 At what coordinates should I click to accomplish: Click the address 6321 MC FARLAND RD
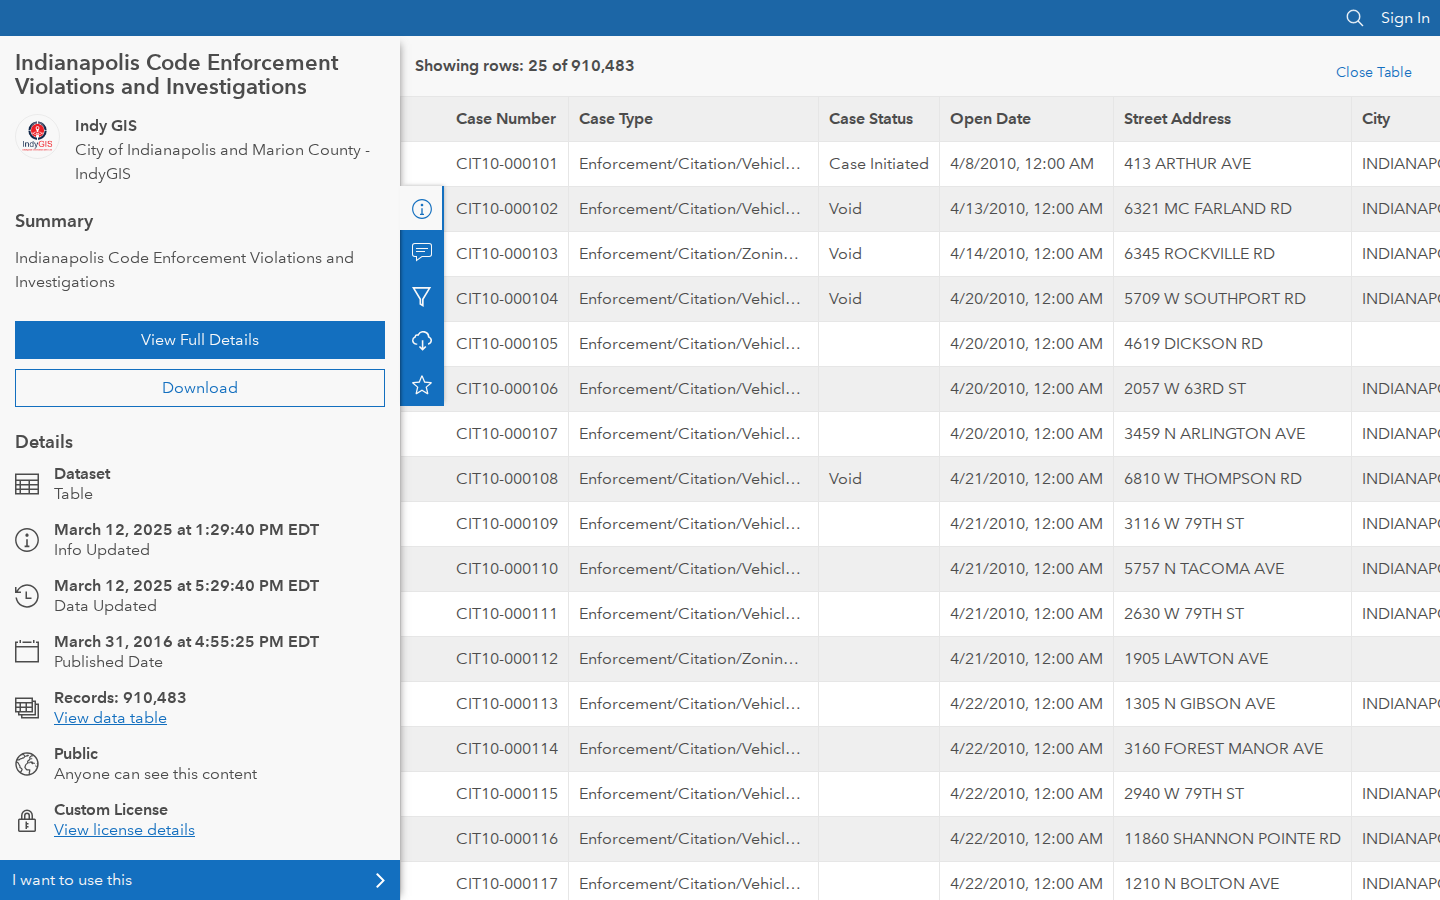(x=1208, y=209)
